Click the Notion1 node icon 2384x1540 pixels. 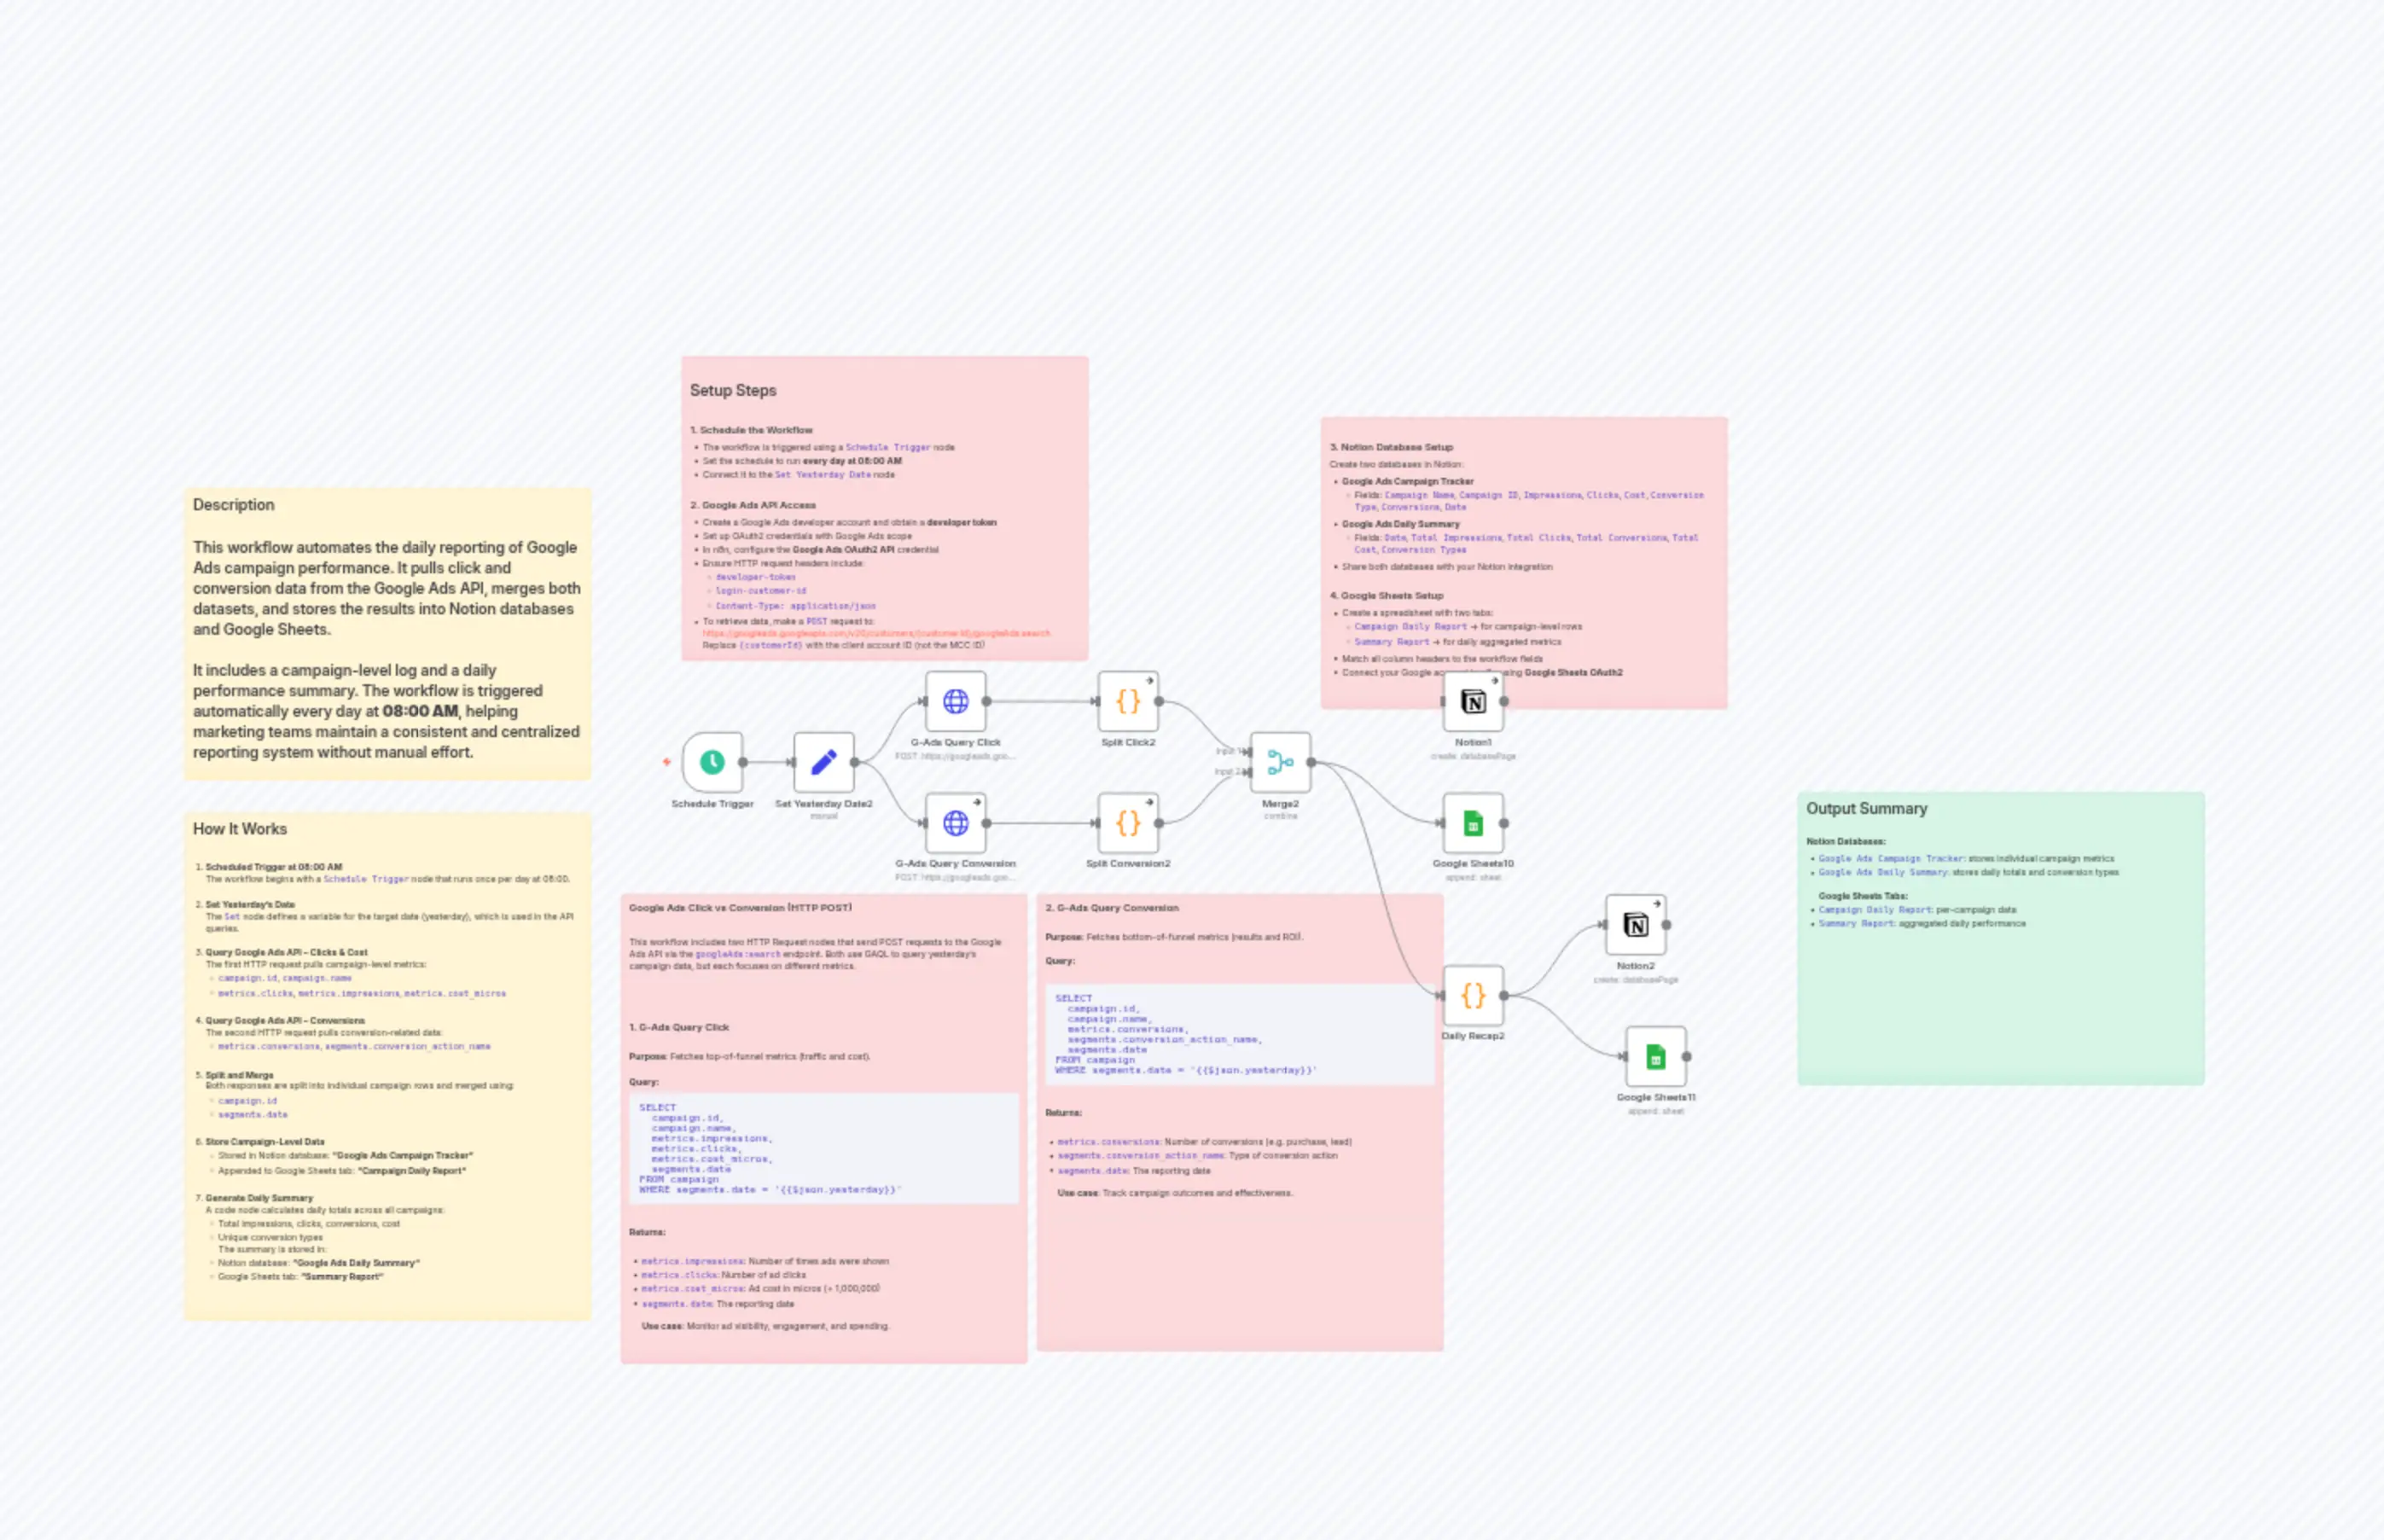point(1473,702)
